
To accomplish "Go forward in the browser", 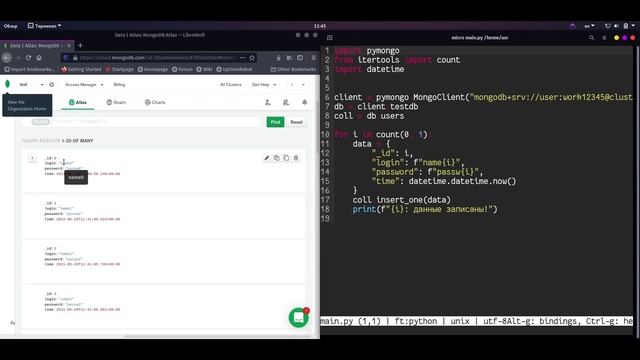I will [18, 58].
